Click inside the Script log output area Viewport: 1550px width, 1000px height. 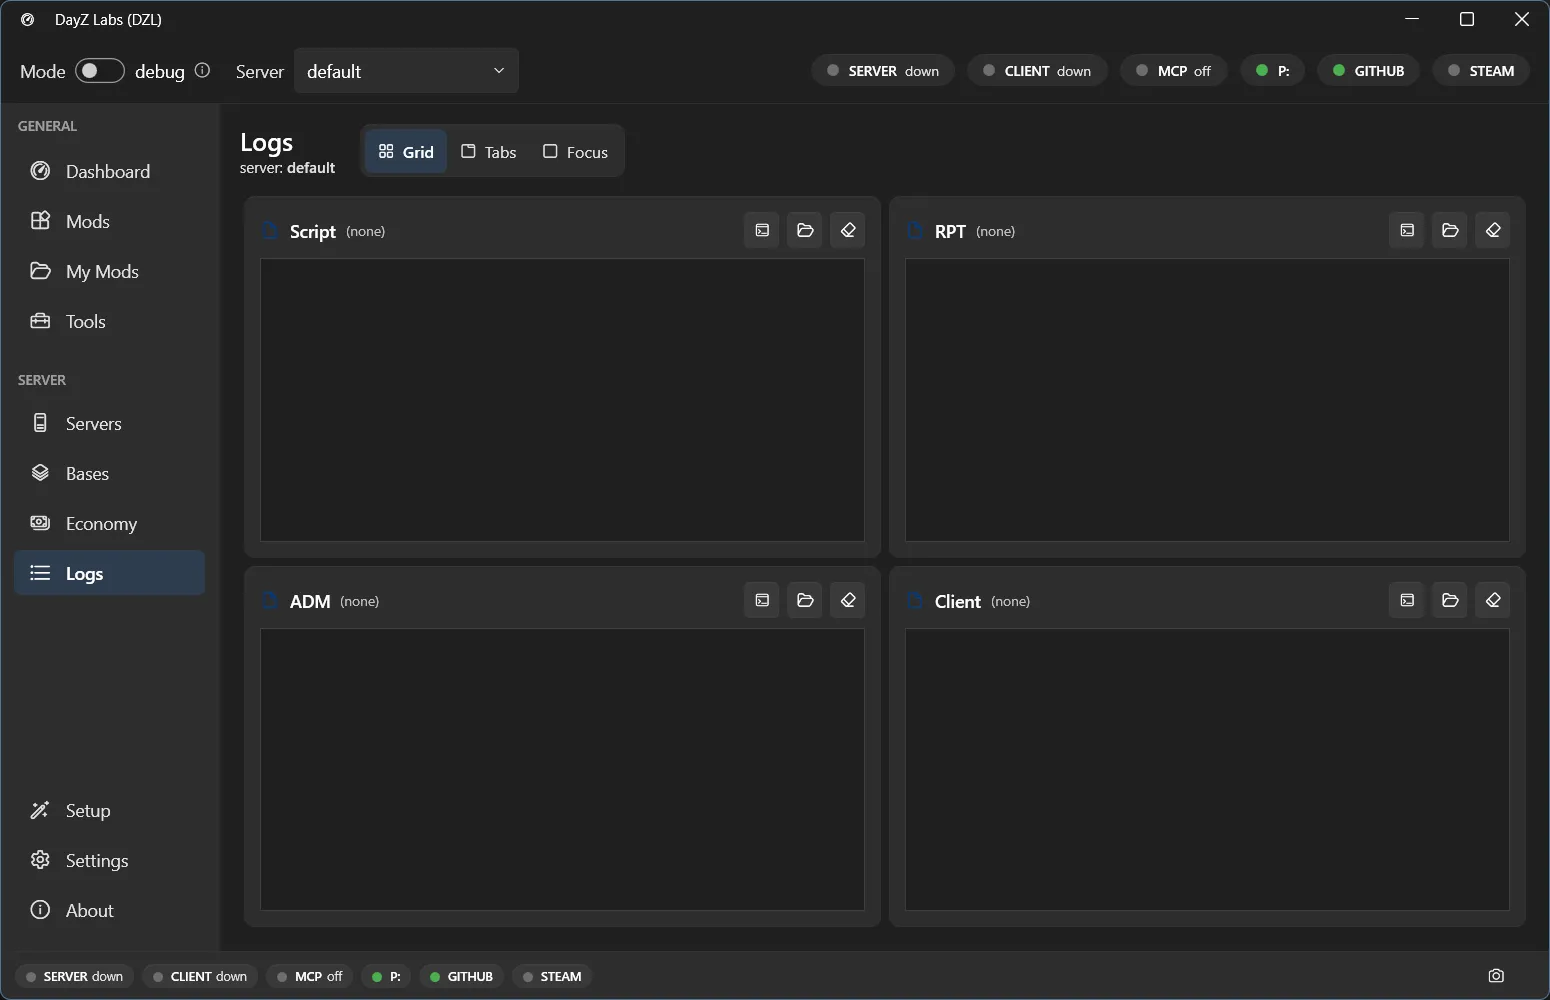coord(562,400)
